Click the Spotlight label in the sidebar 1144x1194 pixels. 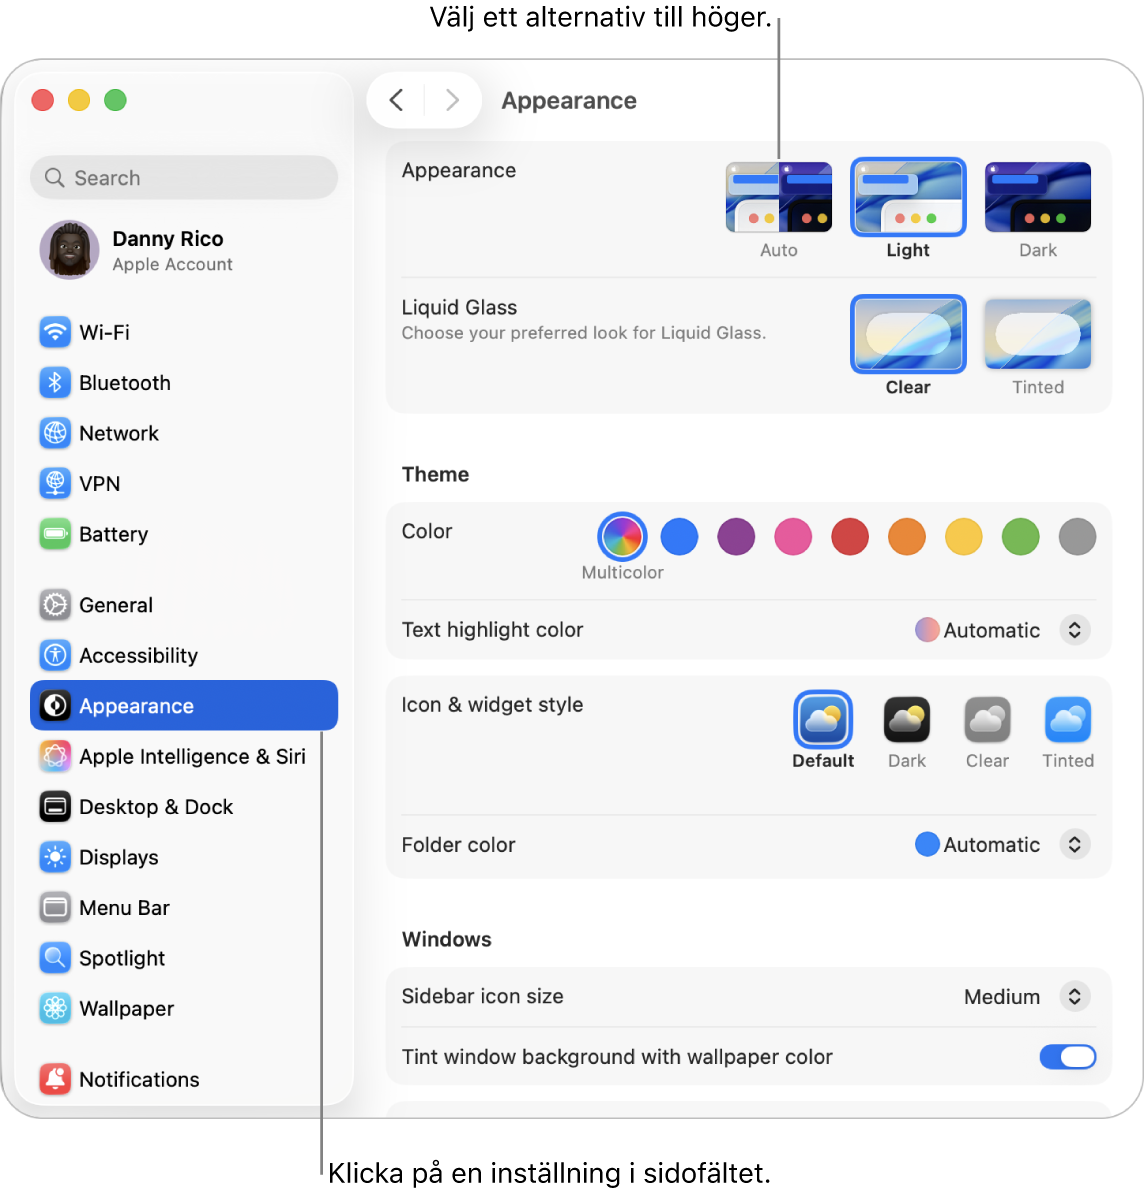click(122, 958)
